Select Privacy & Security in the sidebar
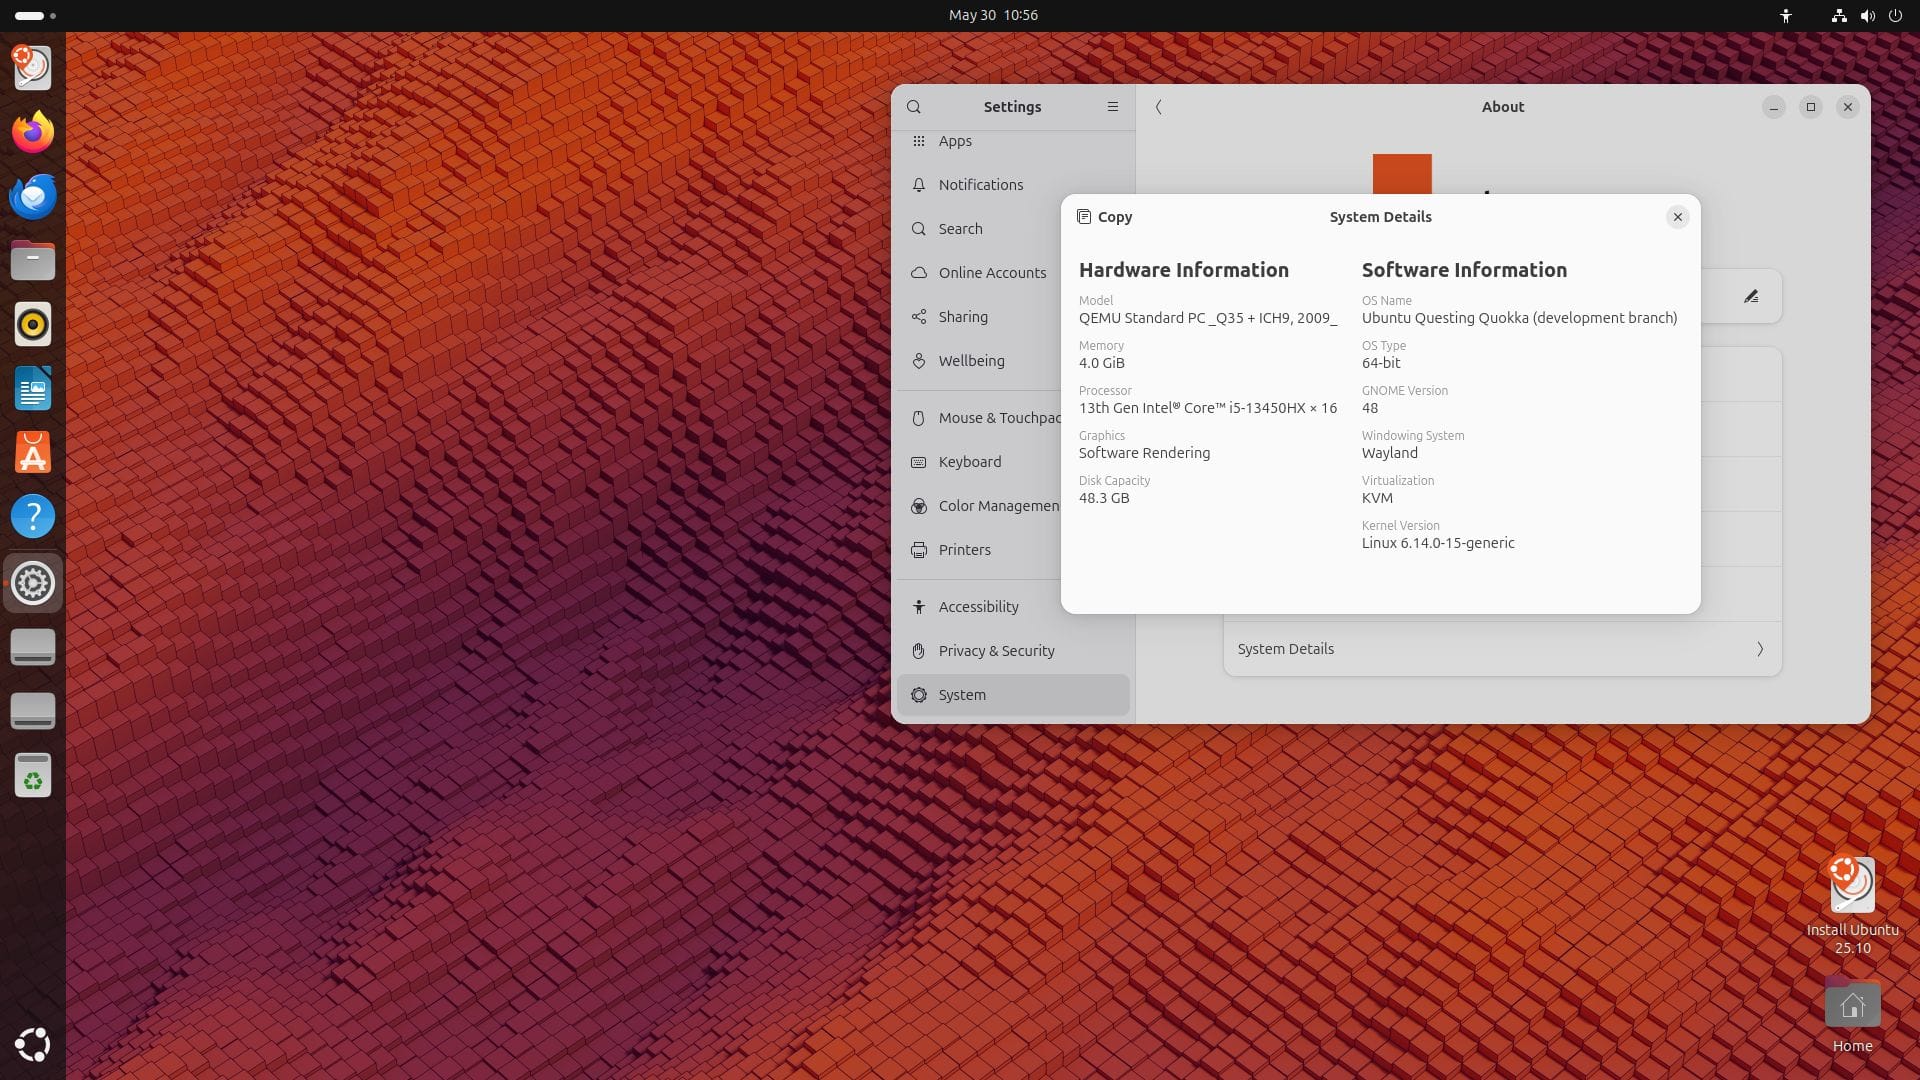 [x=995, y=650]
